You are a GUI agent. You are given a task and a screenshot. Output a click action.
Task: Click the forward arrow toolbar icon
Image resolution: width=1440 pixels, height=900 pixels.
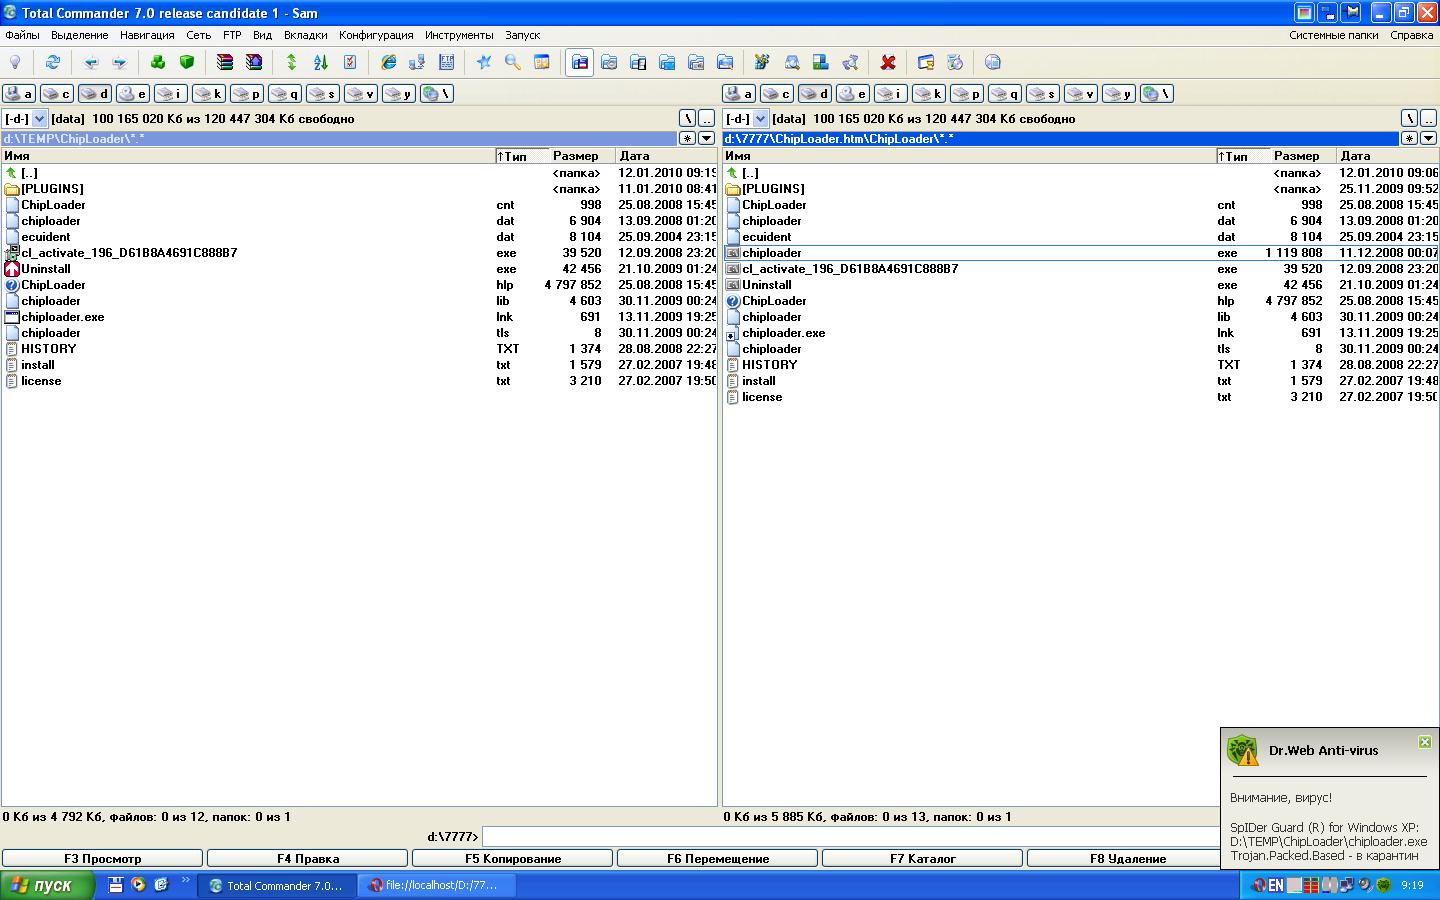120,62
